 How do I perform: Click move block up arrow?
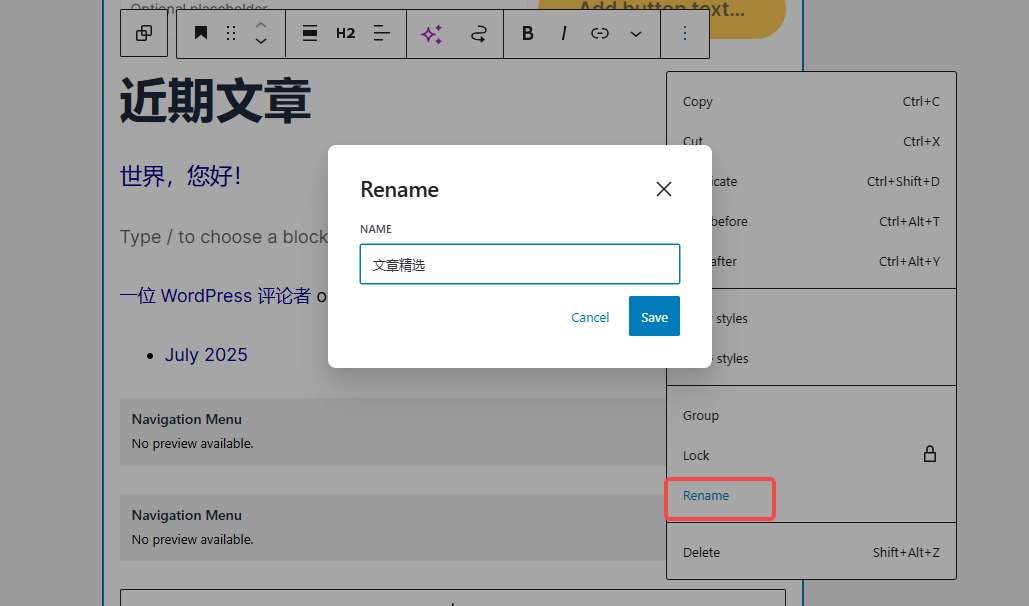(261, 25)
